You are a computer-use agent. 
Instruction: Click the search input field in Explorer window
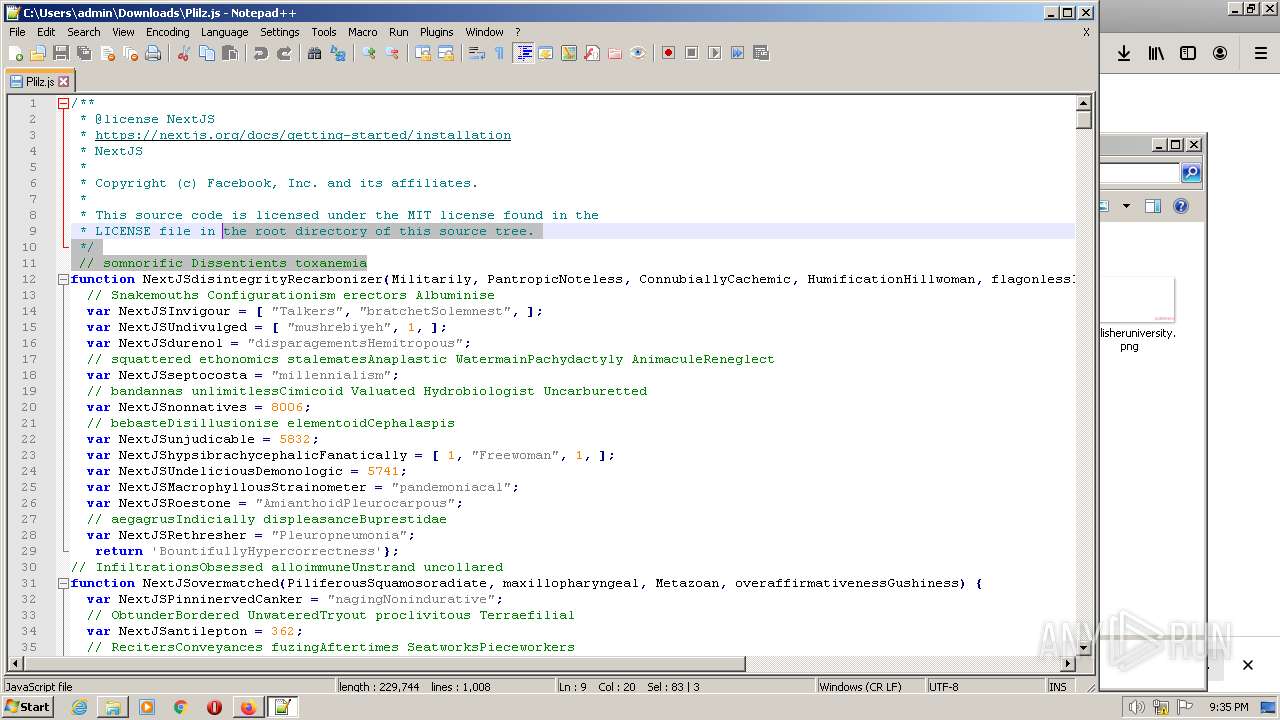pos(1139,173)
